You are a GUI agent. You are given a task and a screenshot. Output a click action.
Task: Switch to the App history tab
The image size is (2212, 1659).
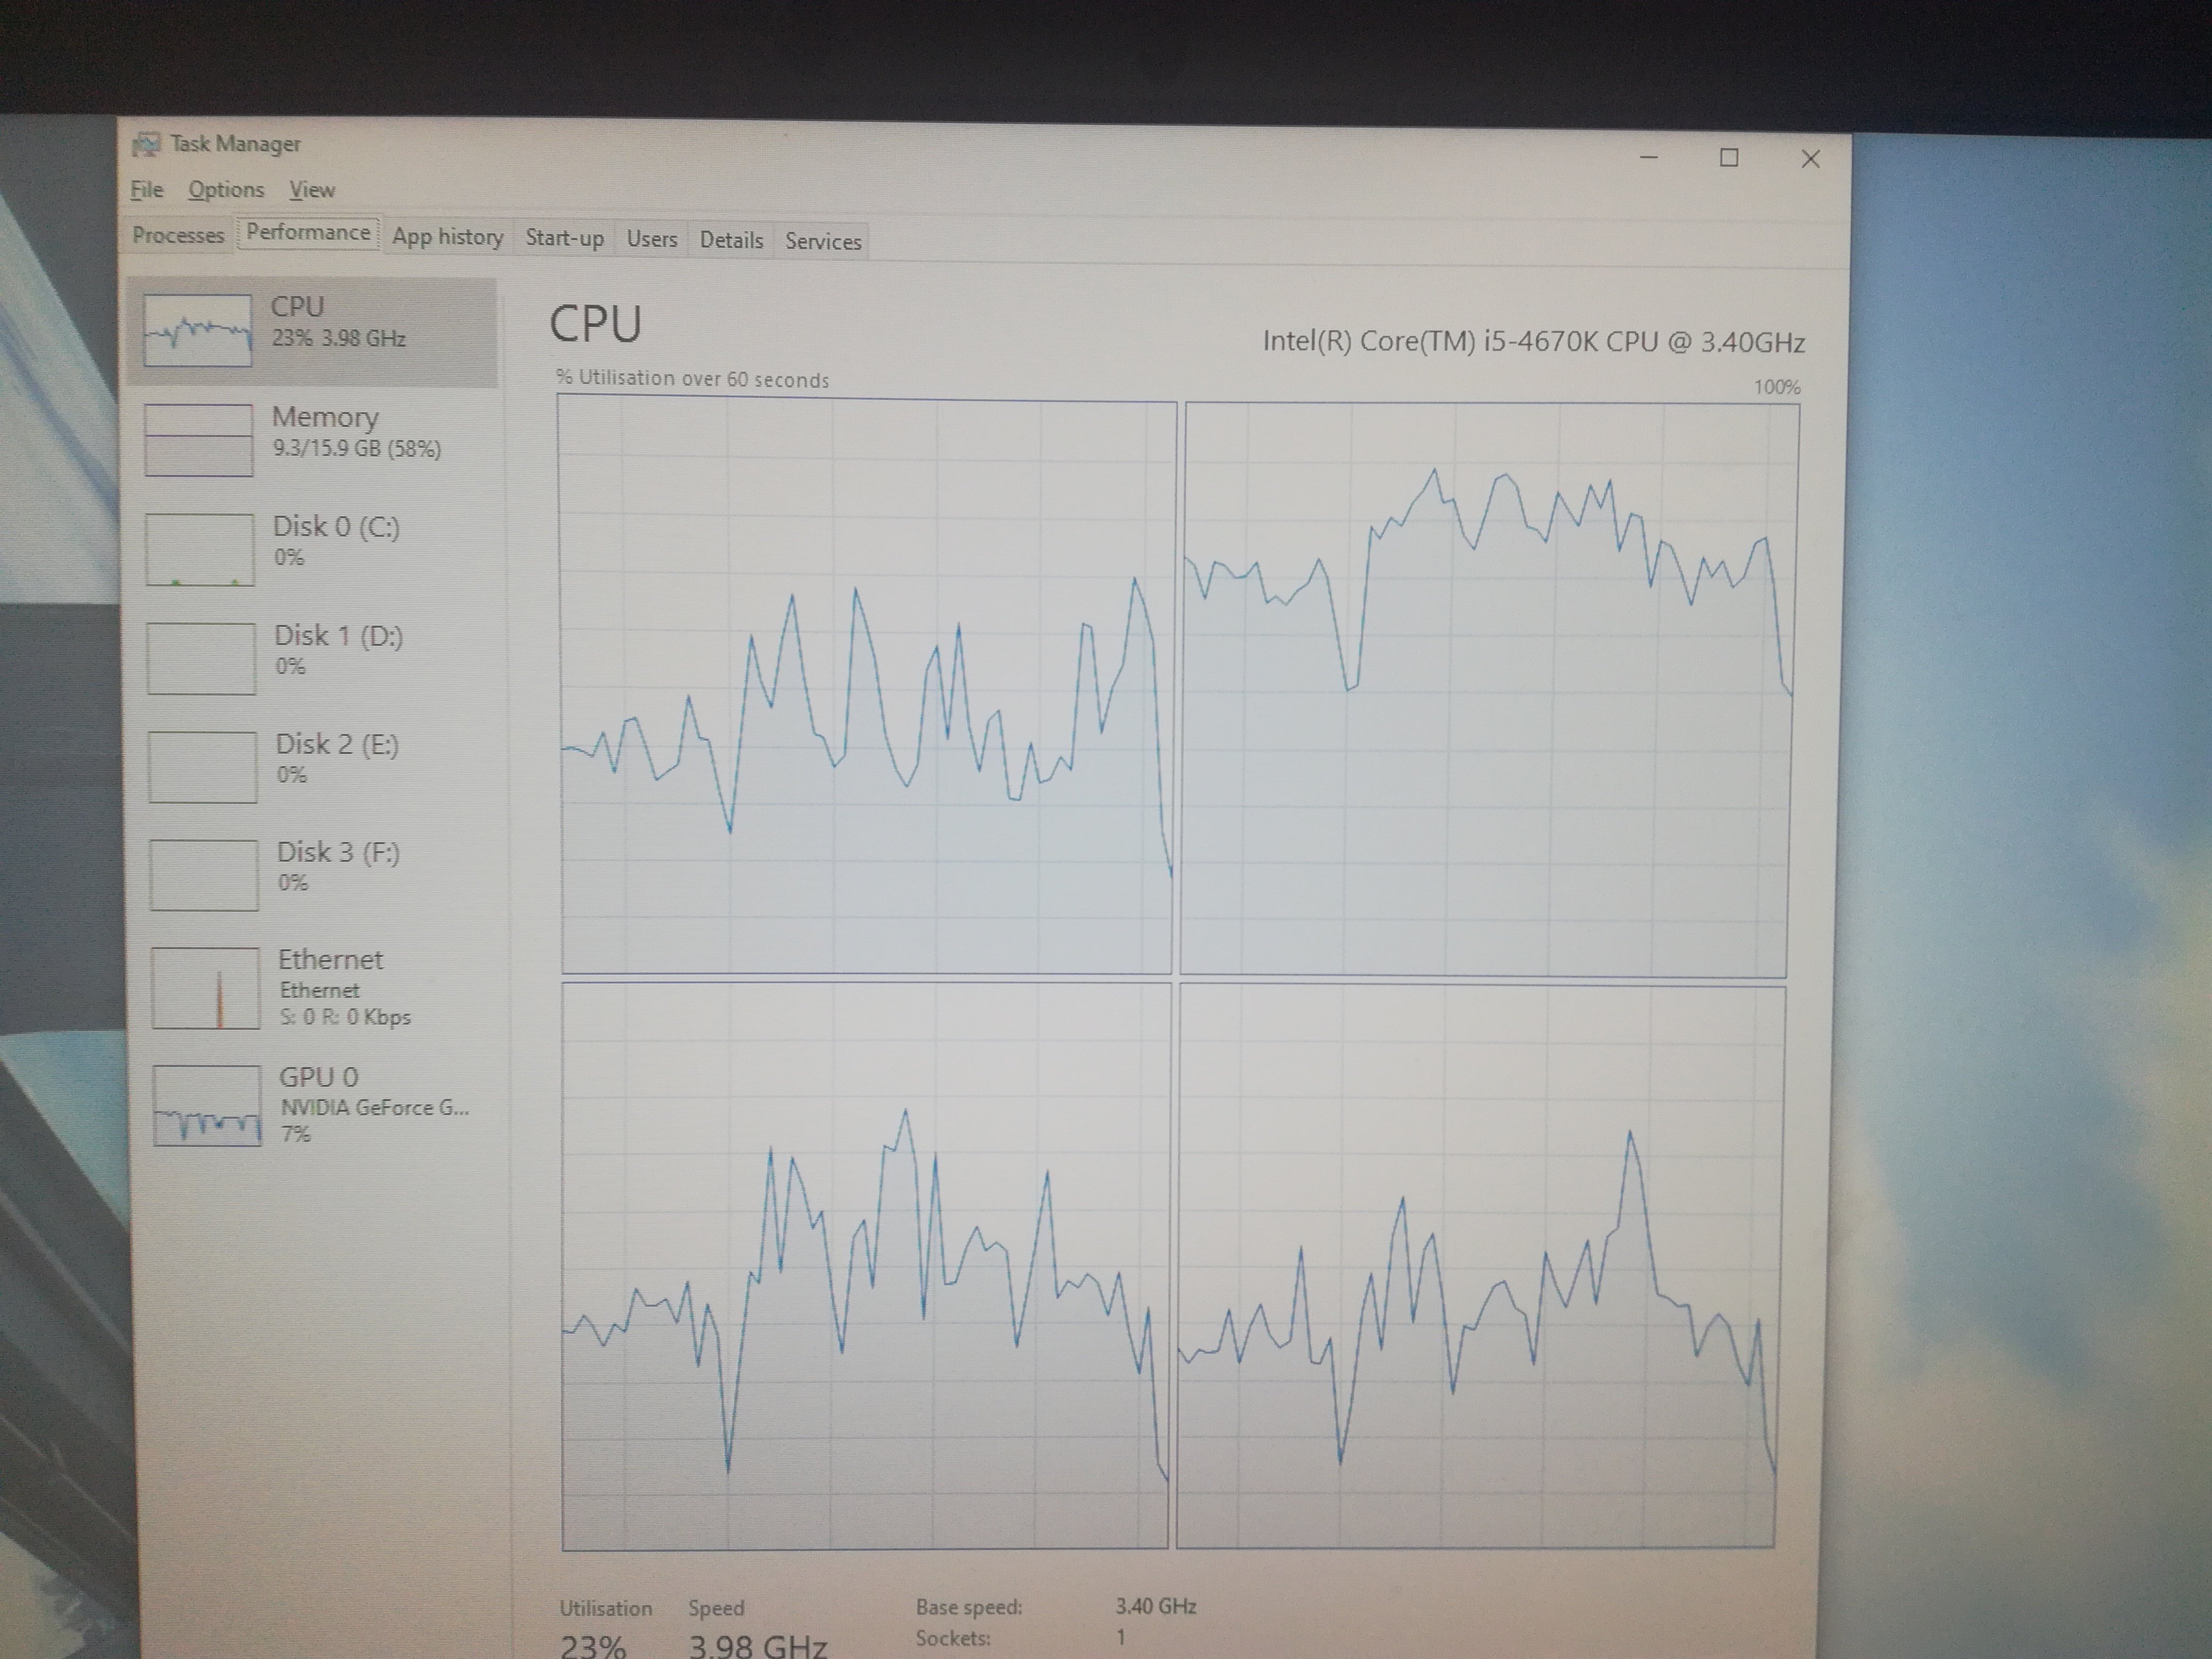point(447,237)
